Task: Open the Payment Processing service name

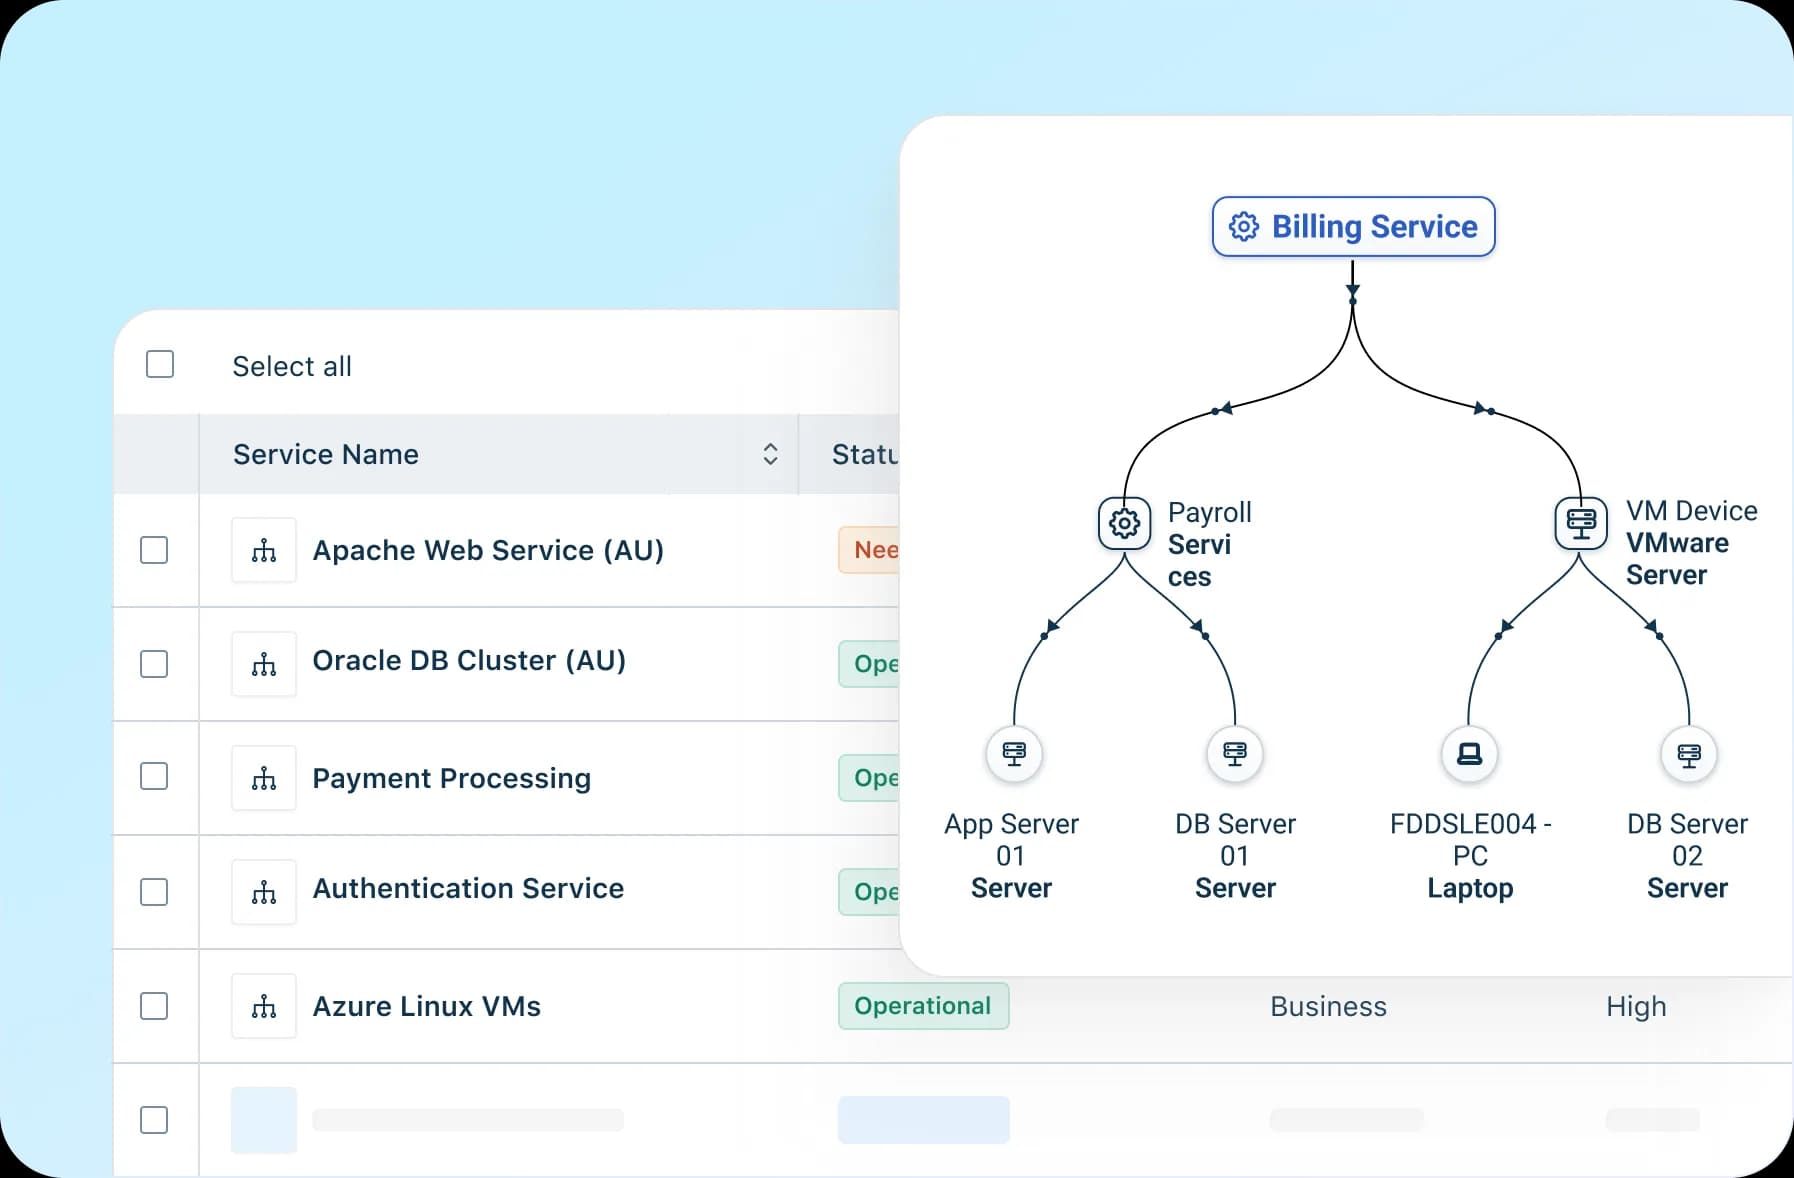Action: coord(452,778)
